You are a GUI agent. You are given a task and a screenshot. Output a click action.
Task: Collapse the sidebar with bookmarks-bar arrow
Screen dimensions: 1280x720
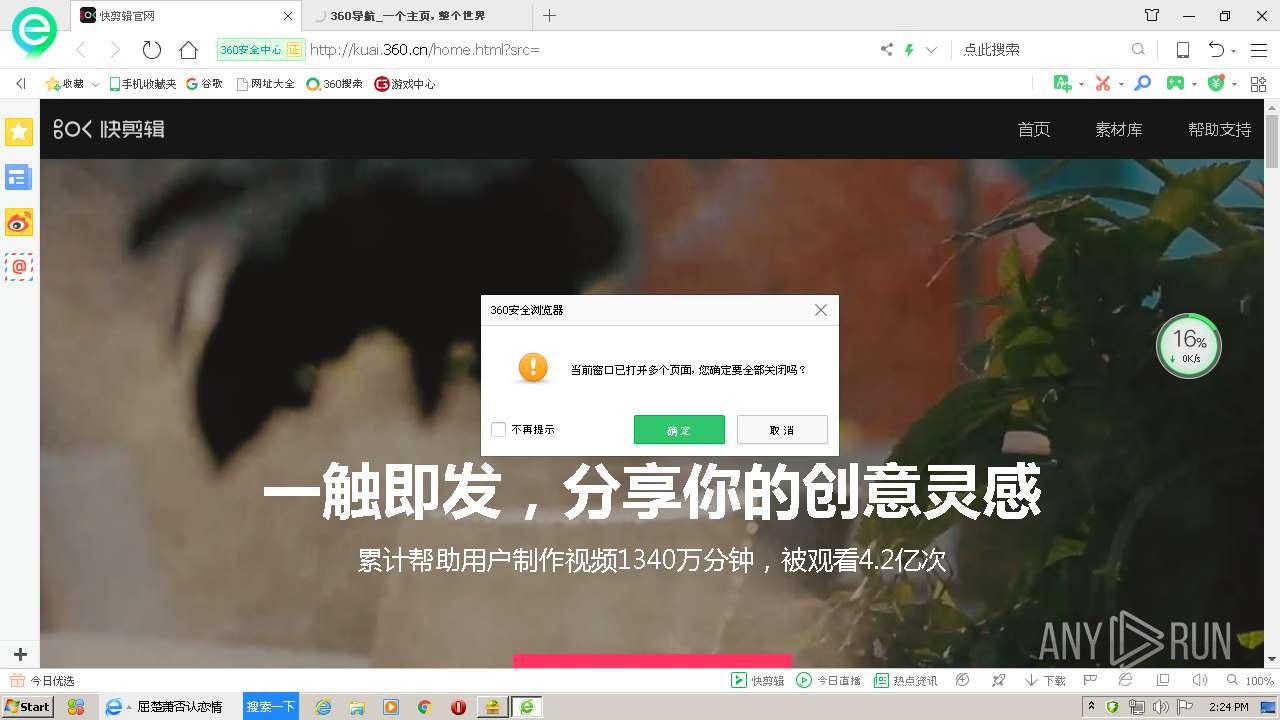pos(20,84)
